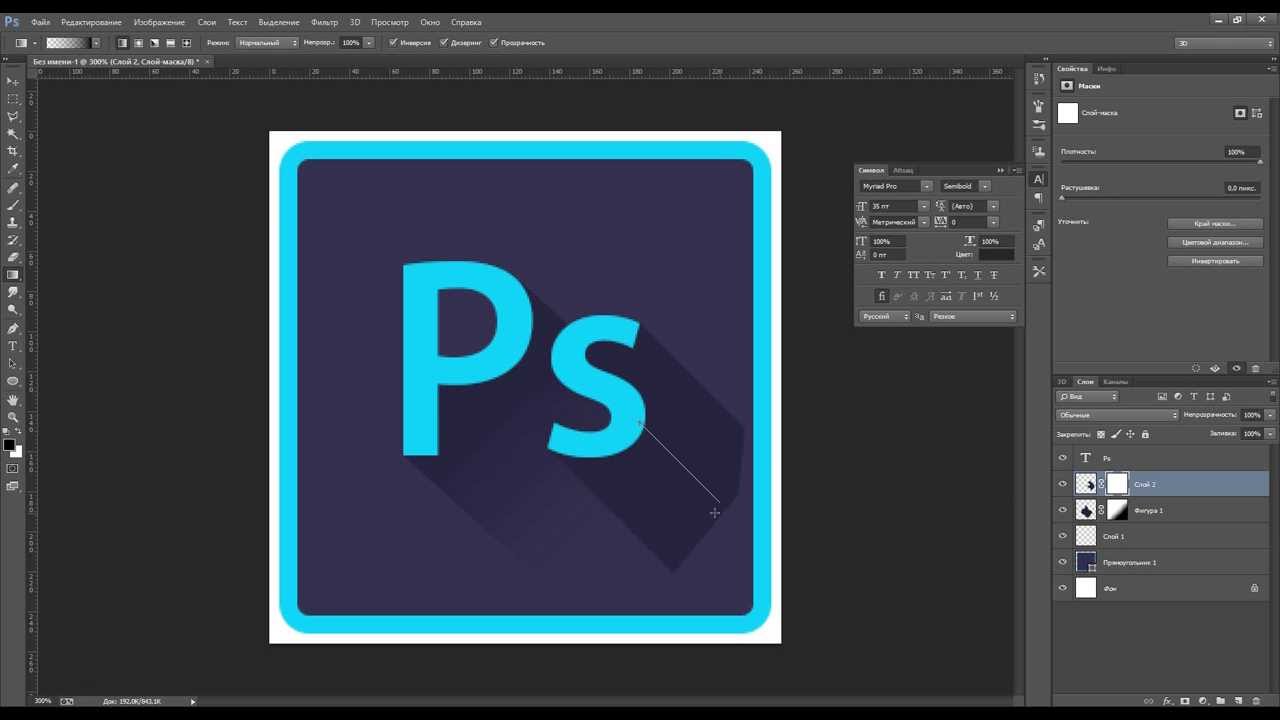Select the Brush tool

click(13, 205)
